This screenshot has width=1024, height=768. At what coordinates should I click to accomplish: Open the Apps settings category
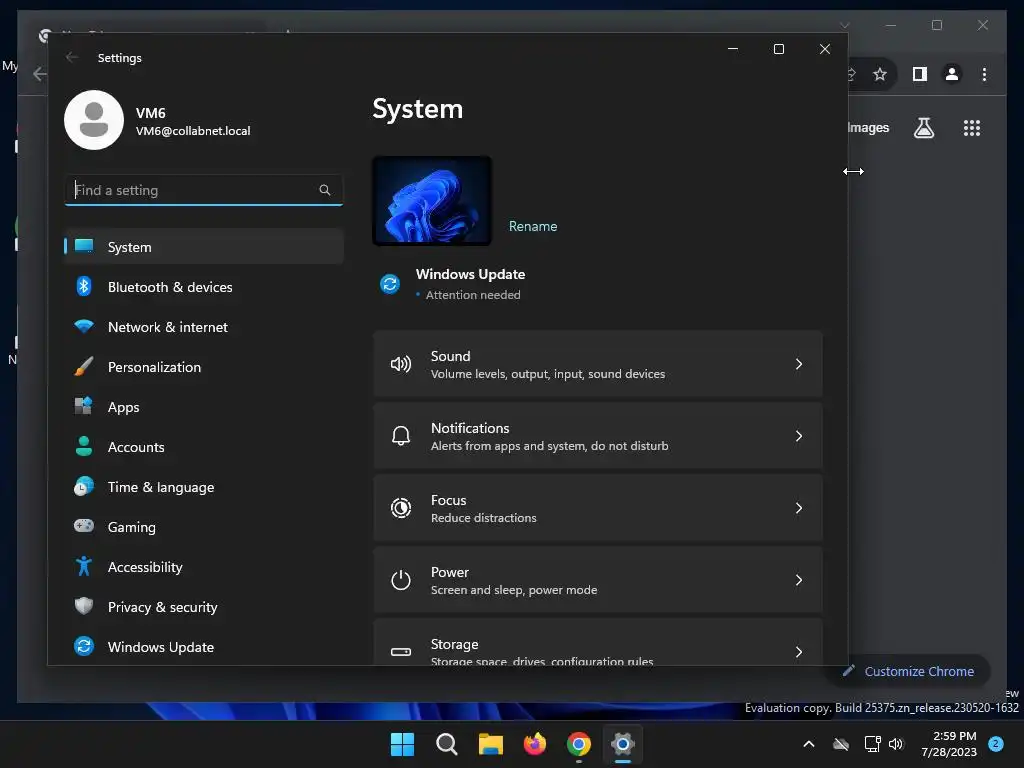(x=204, y=407)
